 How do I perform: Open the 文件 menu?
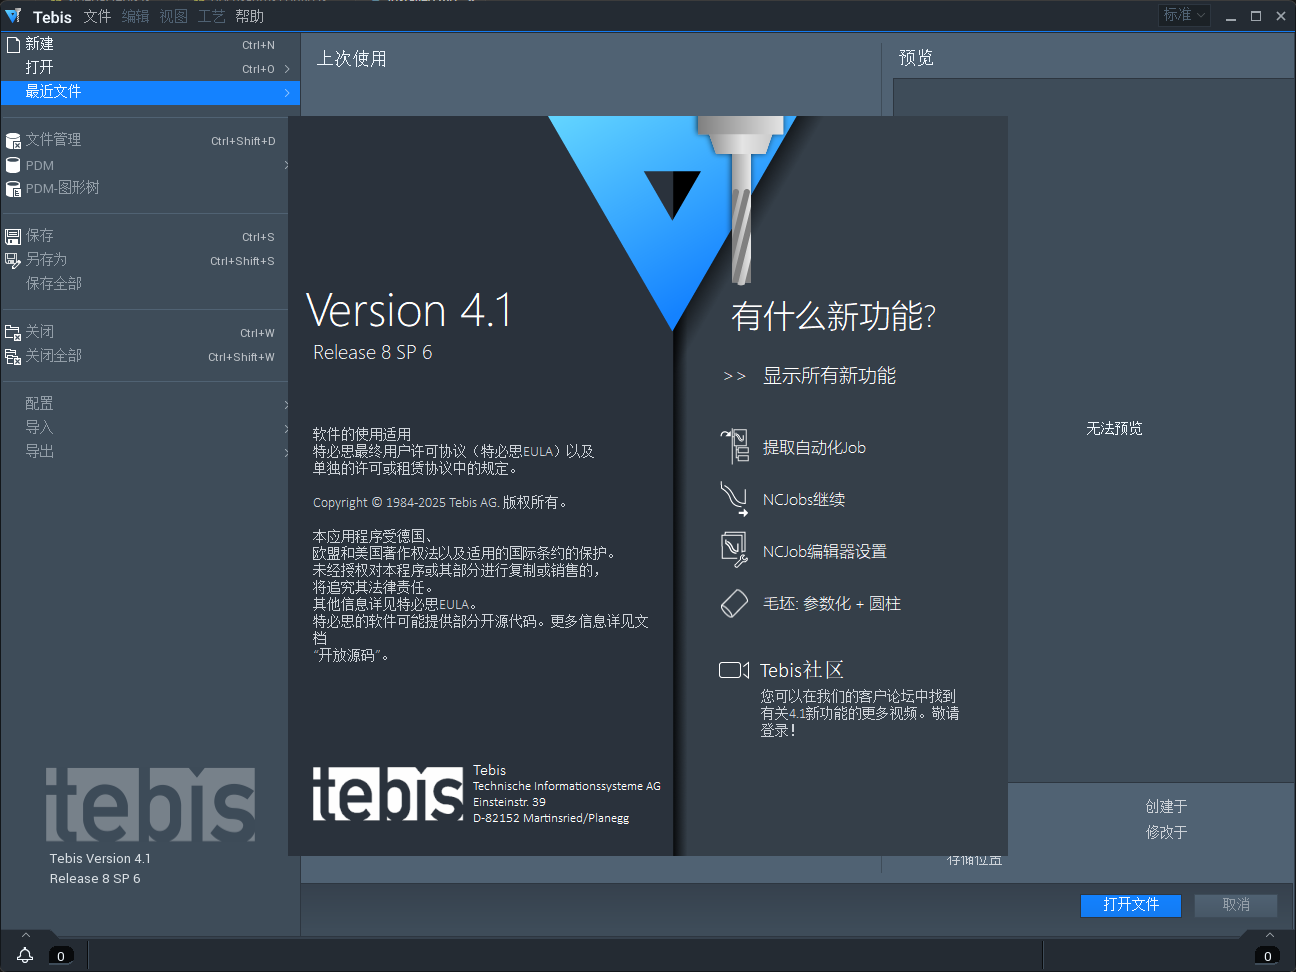pos(97,16)
